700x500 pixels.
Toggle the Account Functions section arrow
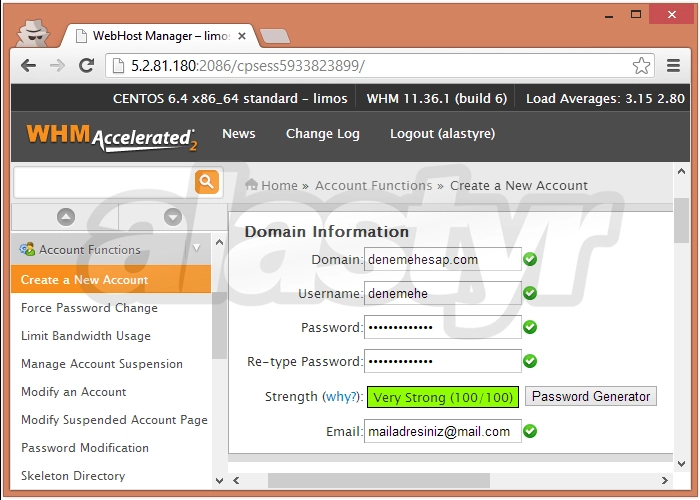click(x=196, y=248)
